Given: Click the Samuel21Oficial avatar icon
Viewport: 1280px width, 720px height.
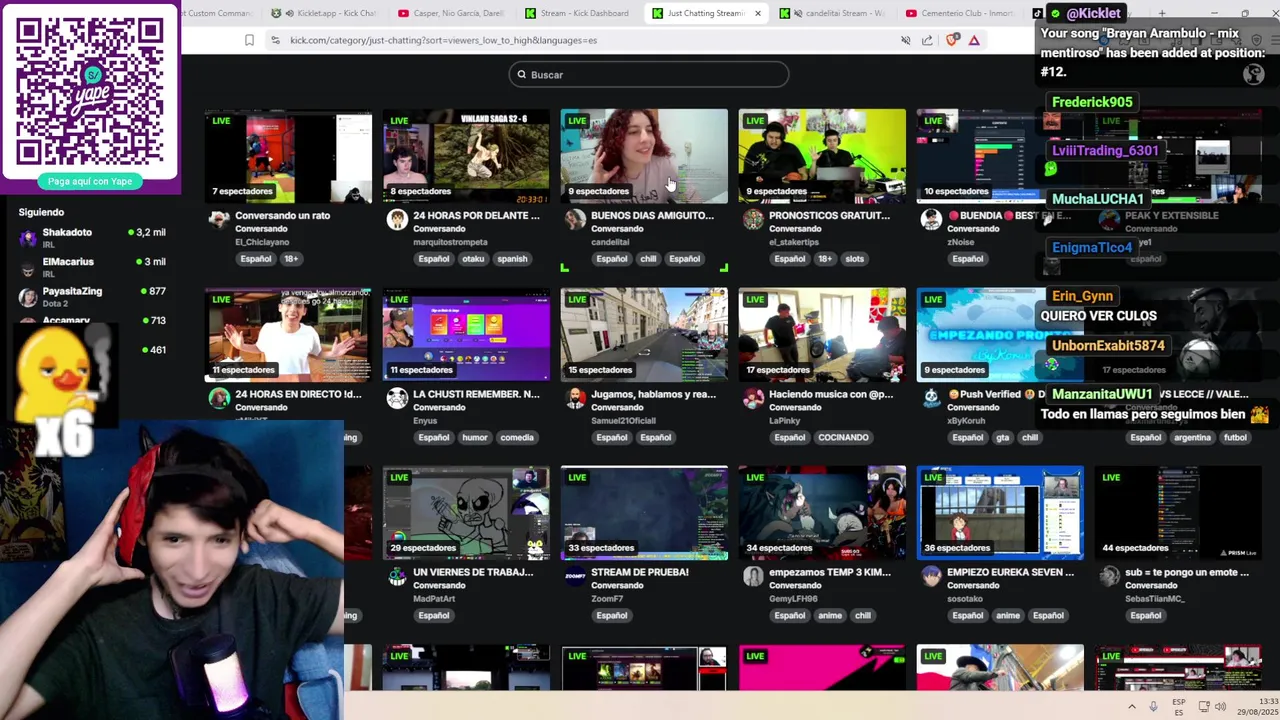Looking at the screenshot, I should click(575, 398).
